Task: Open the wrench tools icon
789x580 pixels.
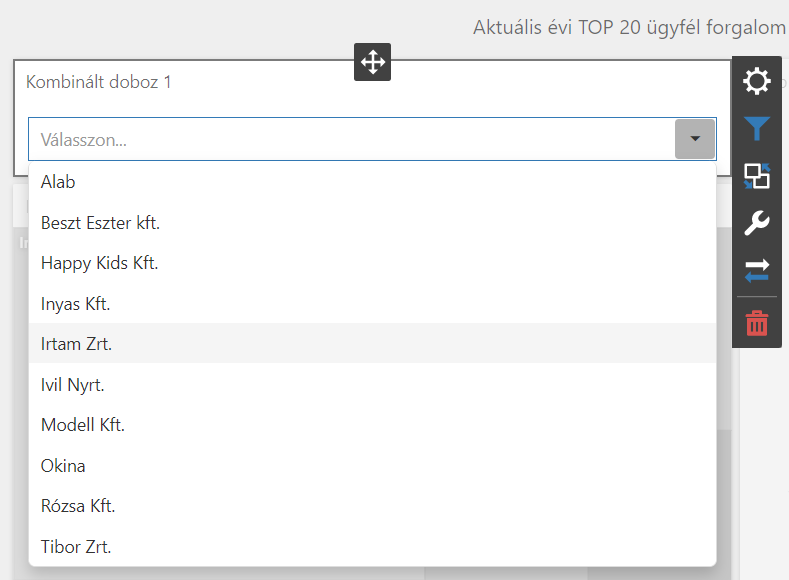Action: click(x=757, y=223)
